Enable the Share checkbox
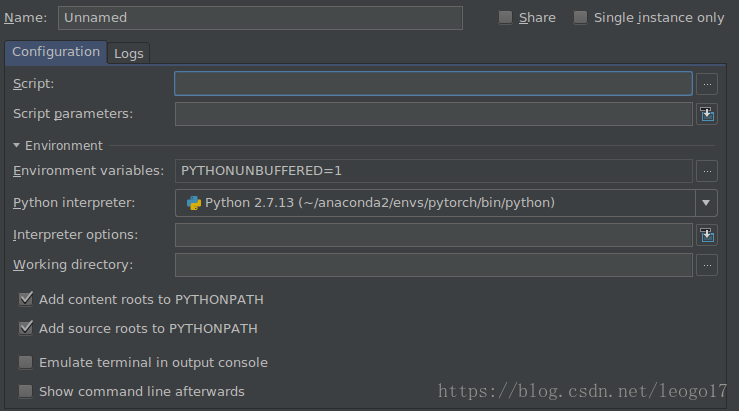 point(505,17)
